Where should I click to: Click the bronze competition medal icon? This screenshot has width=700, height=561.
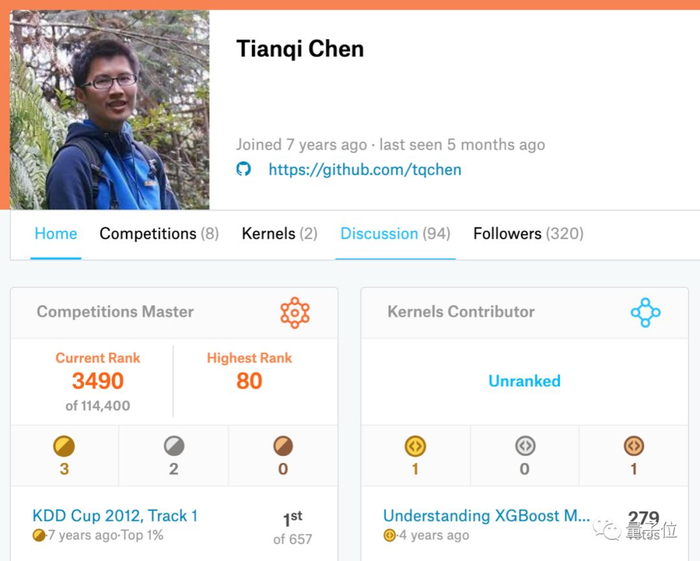283,446
